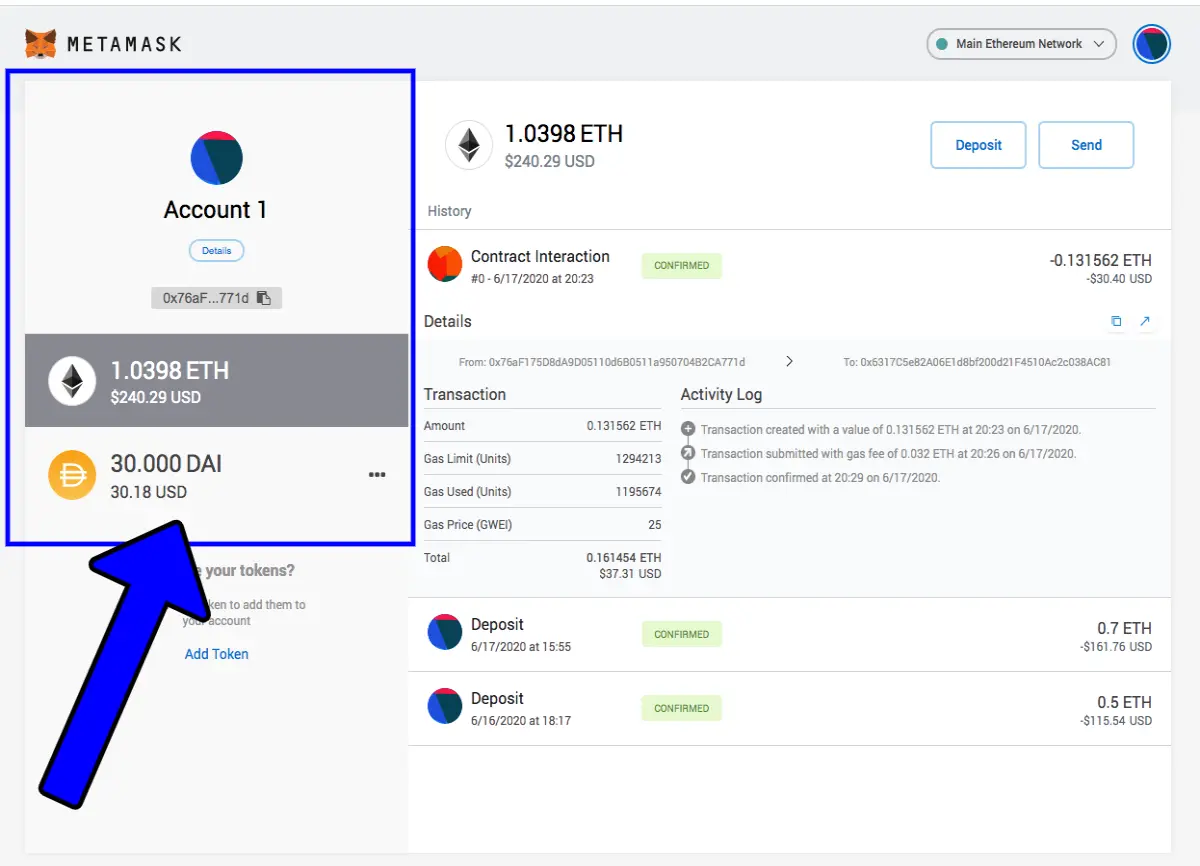Screen dimensions: 1200x866
Task: Click Transaction confirmed at 20:29 entry
Action: (x=820, y=478)
